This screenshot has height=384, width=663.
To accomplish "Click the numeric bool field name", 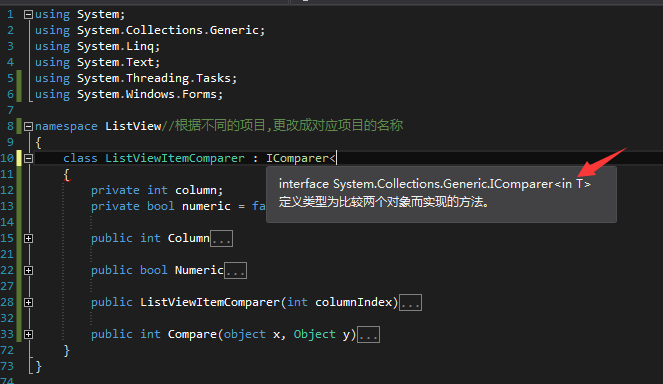I will tap(206, 206).
